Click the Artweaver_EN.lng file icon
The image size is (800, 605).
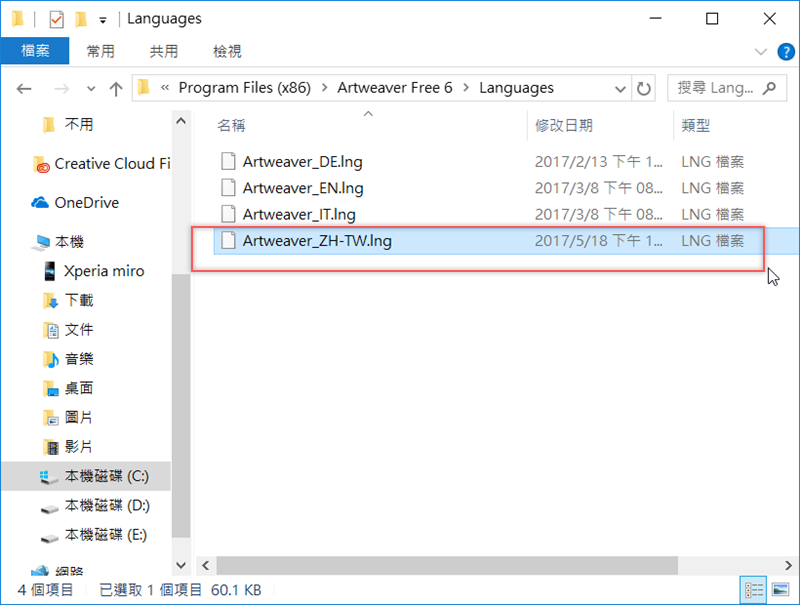pos(228,188)
